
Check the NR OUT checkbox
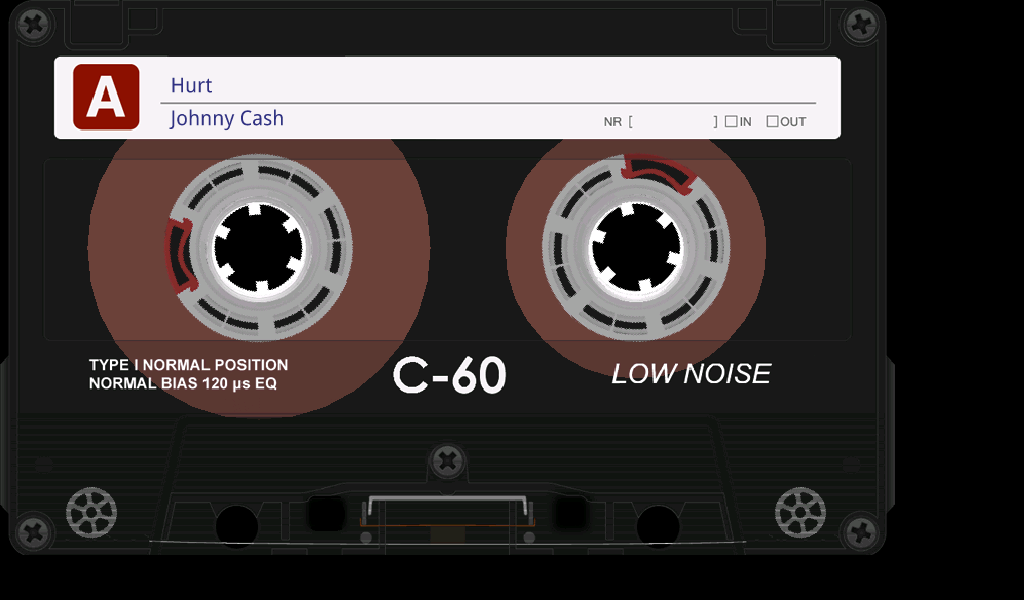[772, 121]
